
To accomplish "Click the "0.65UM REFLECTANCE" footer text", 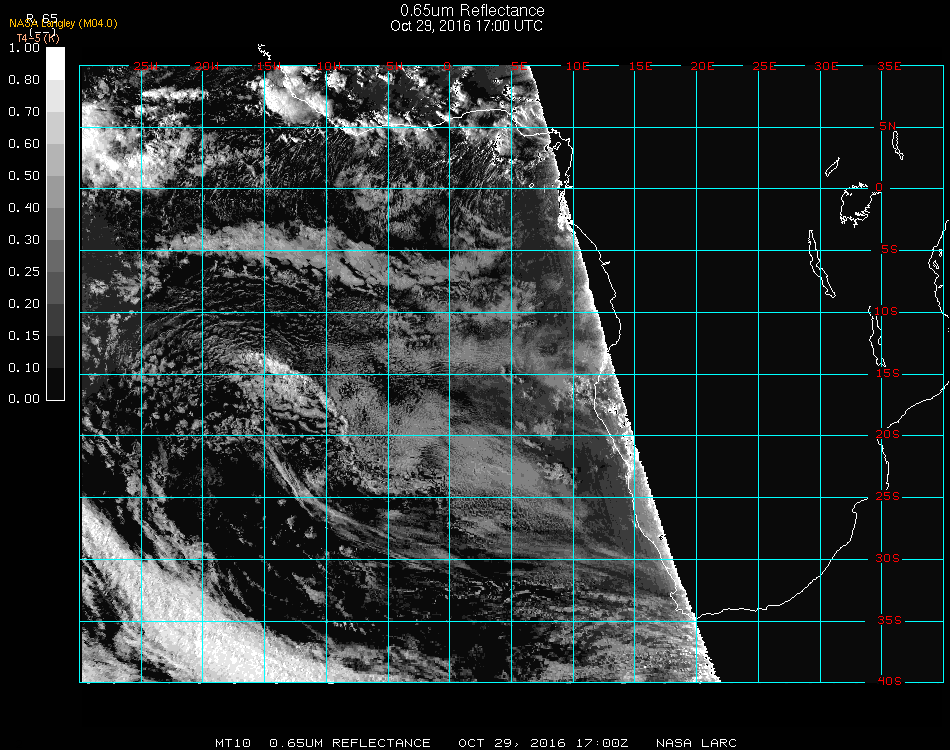I will [350, 743].
